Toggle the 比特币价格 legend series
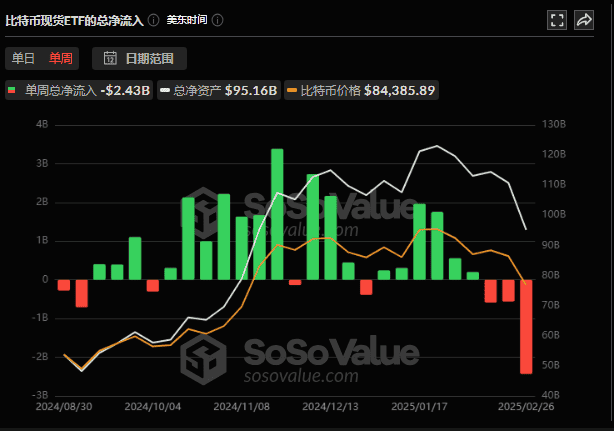The height and width of the screenshot is (431, 614). pos(361,91)
